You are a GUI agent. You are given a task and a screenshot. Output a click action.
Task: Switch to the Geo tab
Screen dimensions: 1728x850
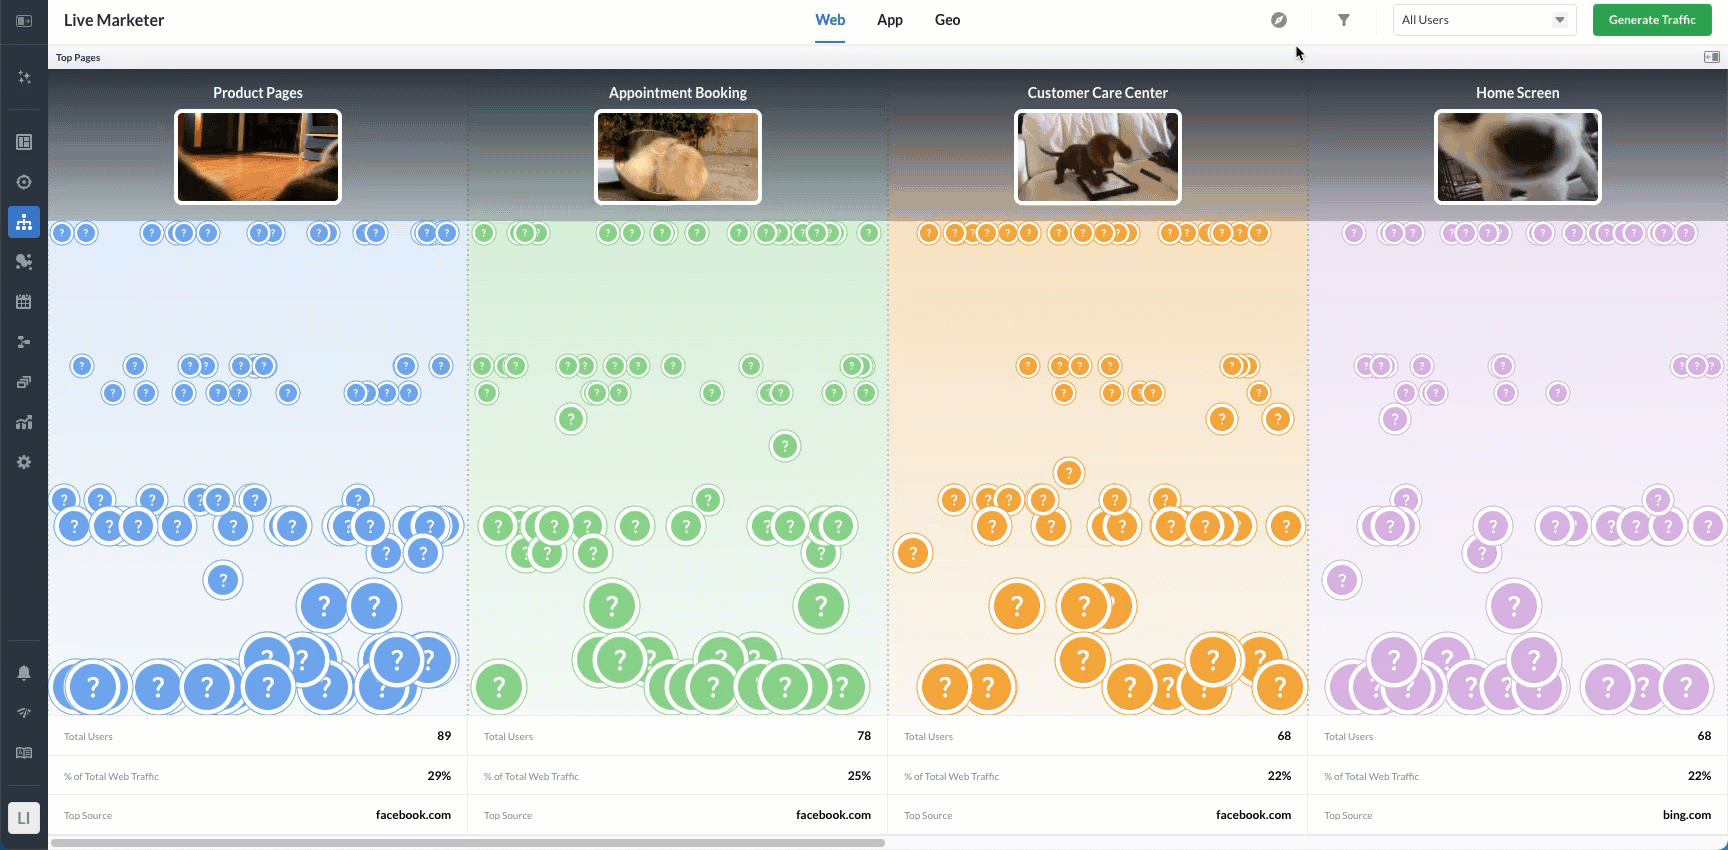click(947, 20)
